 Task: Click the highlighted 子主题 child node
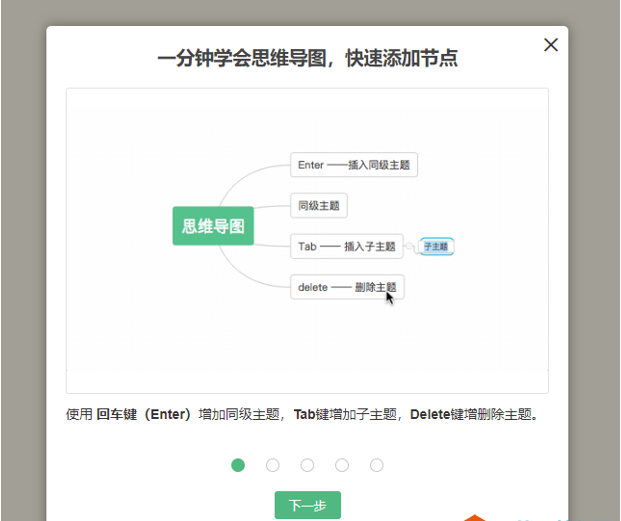pyautogui.click(x=436, y=247)
